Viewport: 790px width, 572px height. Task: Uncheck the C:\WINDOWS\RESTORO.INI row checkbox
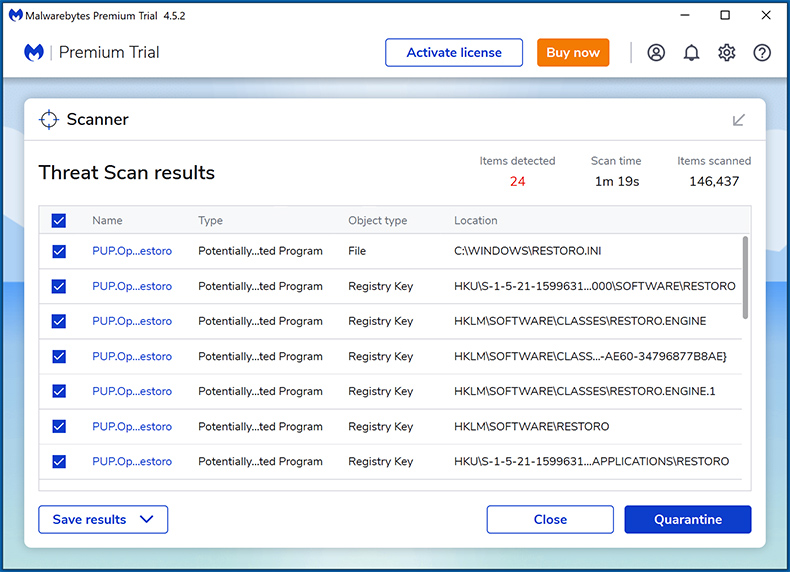(x=59, y=251)
